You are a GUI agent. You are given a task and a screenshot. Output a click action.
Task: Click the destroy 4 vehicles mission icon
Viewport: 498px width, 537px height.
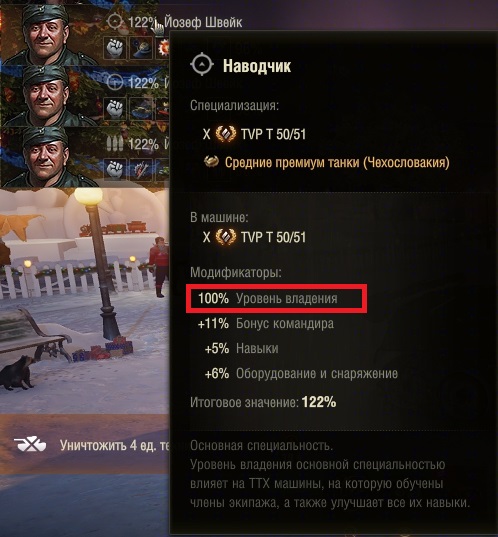tap(30, 445)
